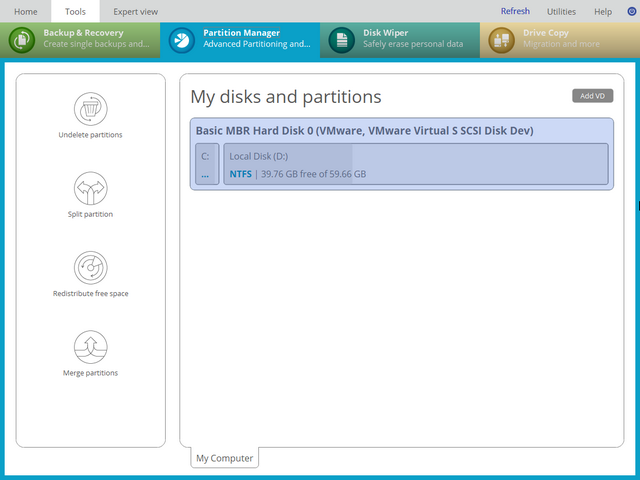This screenshot has width=640, height=480.
Task: Click the Undelete partitions icon
Action: point(90,108)
